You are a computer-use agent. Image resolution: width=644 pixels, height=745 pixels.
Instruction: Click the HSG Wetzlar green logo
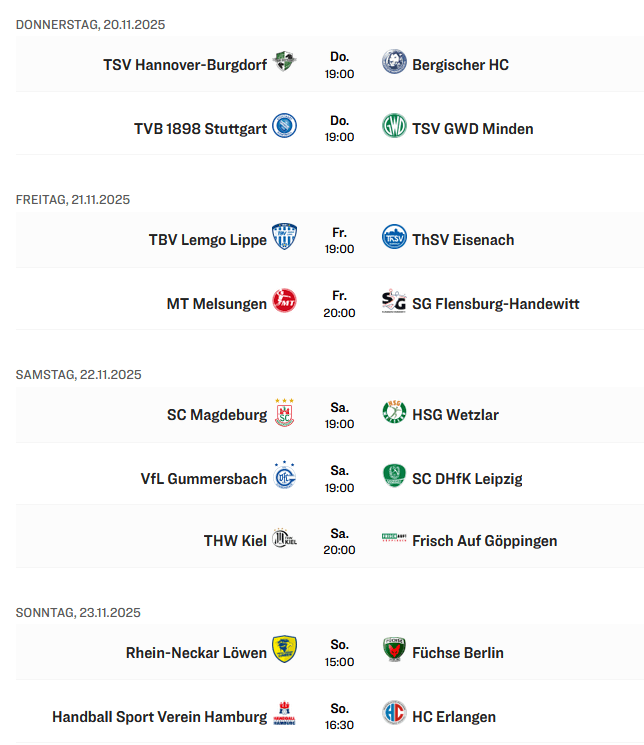pos(394,413)
